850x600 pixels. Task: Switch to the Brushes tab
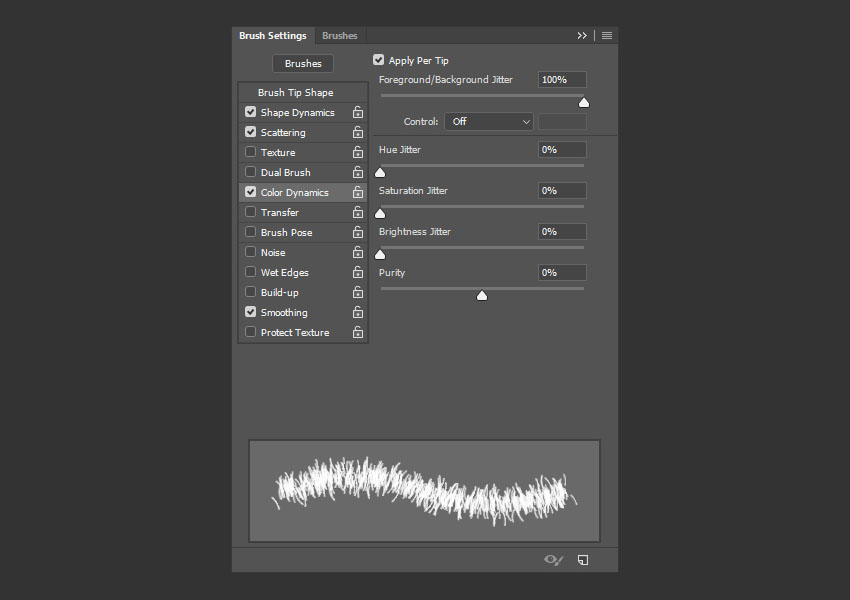pyautogui.click(x=340, y=34)
